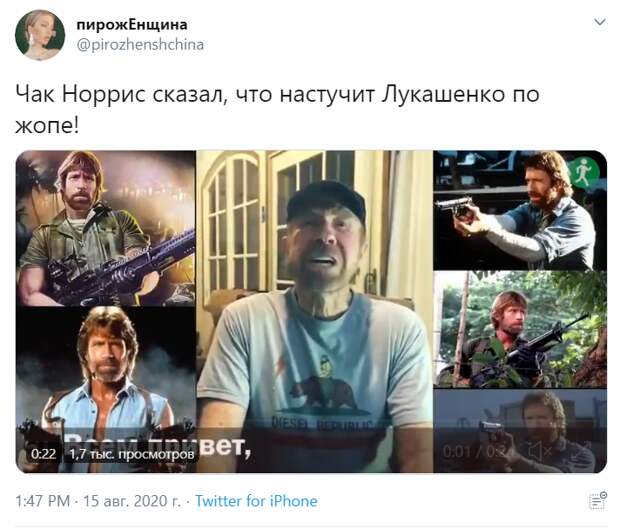
Task: Click the tweet text about Чак Норрис
Action: pos(277,110)
